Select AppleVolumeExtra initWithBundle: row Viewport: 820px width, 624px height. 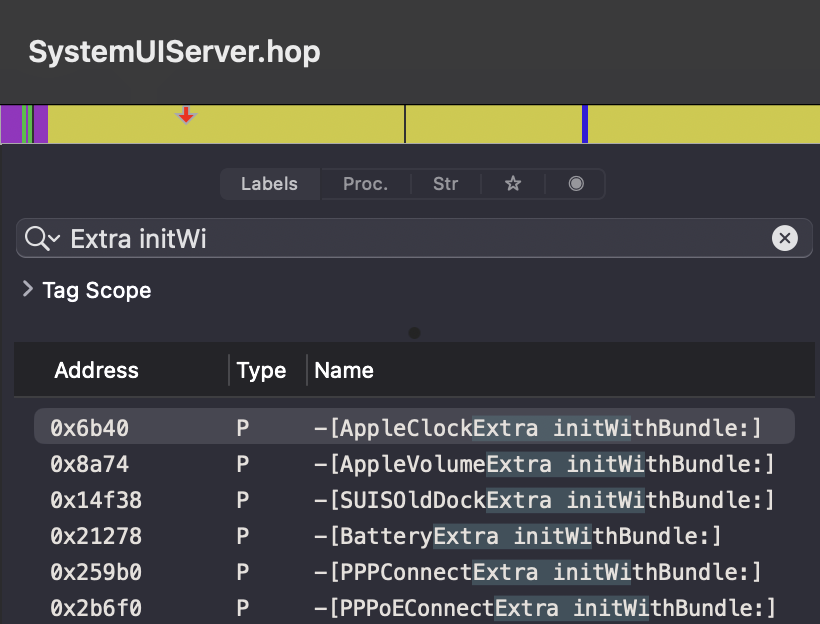click(414, 464)
